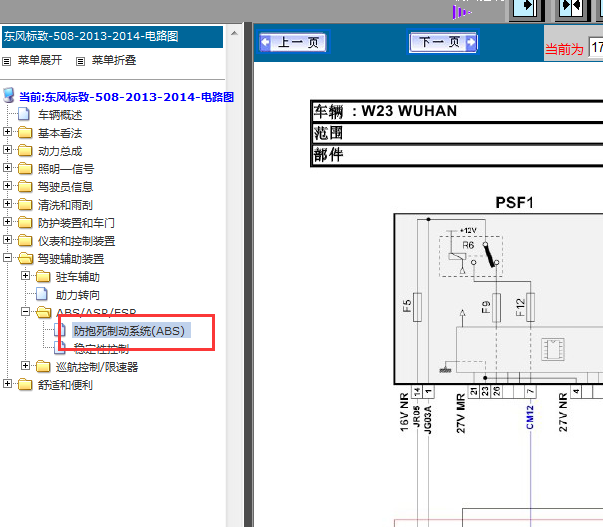Screen dimensions: 603x527
Task: Click the 当前:东风标致-508-2013-2014-电路图 root link
Action: [x=127, y=97]
